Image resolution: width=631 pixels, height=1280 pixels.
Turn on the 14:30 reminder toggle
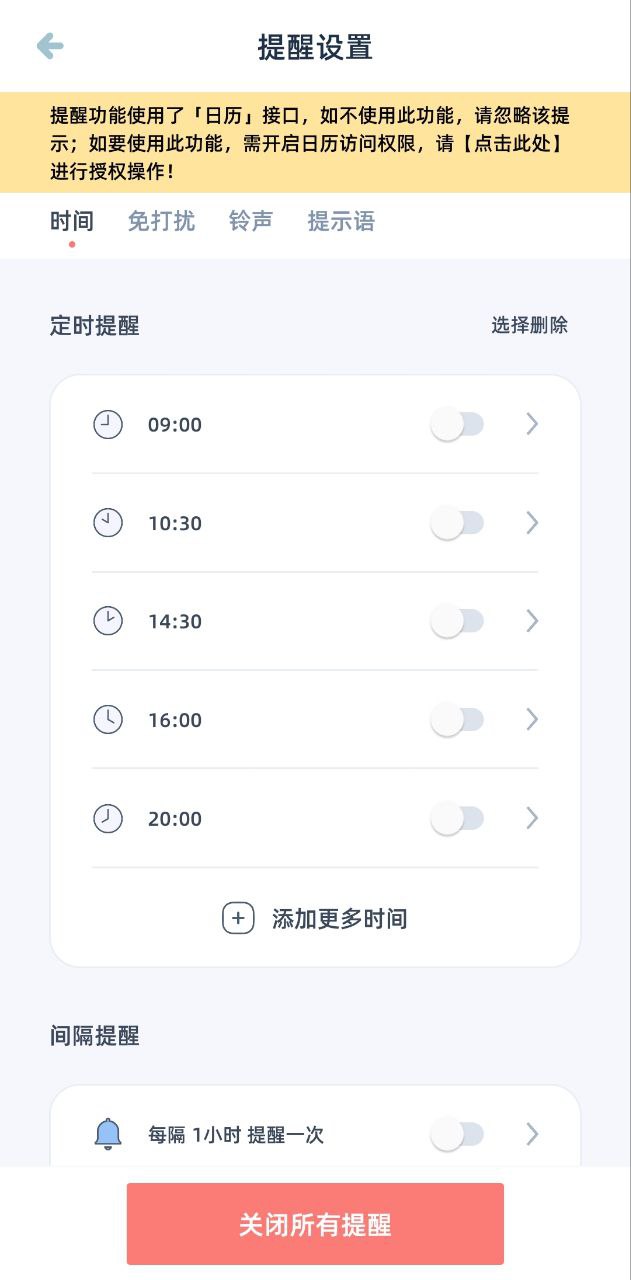457,621
